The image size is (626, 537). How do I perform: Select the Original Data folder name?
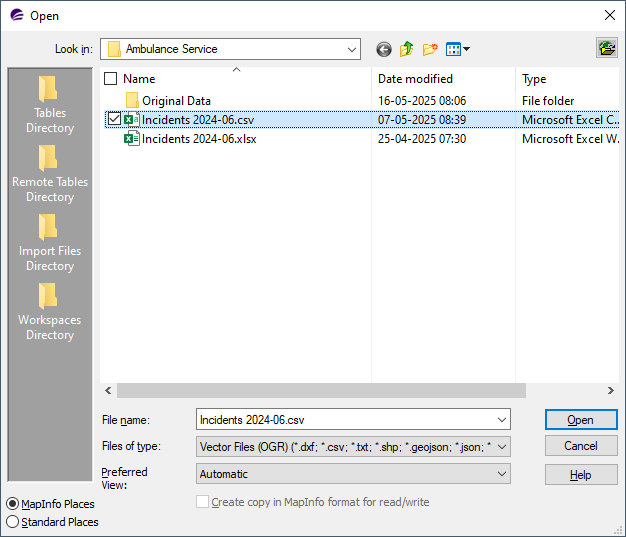[176, 101]
